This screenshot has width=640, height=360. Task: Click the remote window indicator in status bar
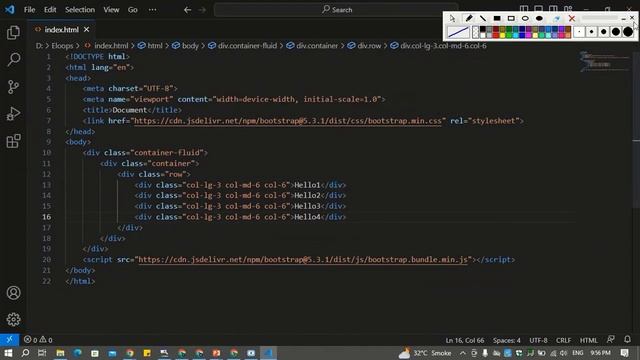[9, 340]
